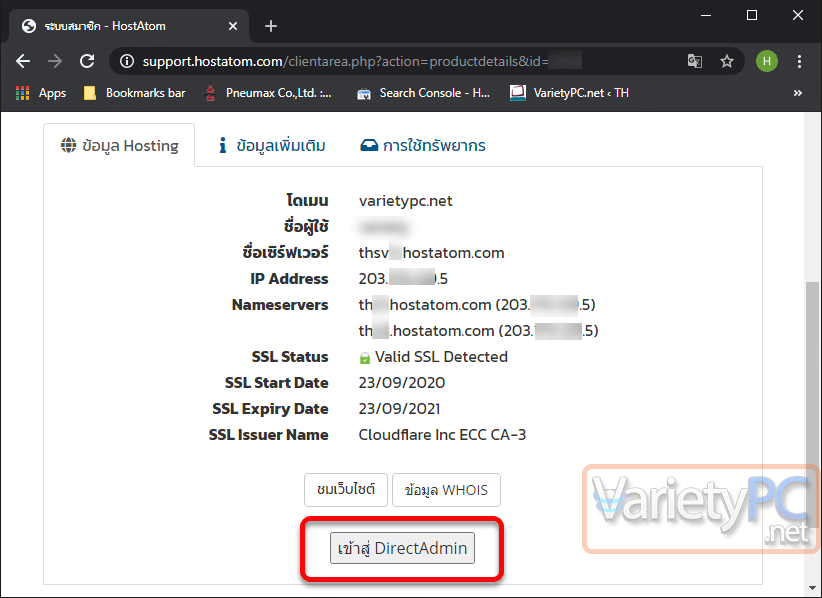Viewport: 822px width, 598px height.
Task: Click the ข้อมูล WHOIS button
Action: (446, 490)
